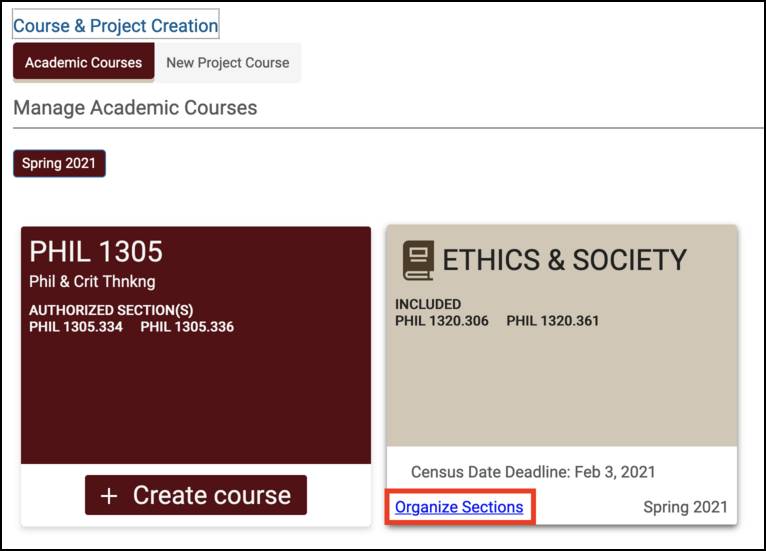
Task: Select section PHIL 1305.336
Action: pos(187,327)
